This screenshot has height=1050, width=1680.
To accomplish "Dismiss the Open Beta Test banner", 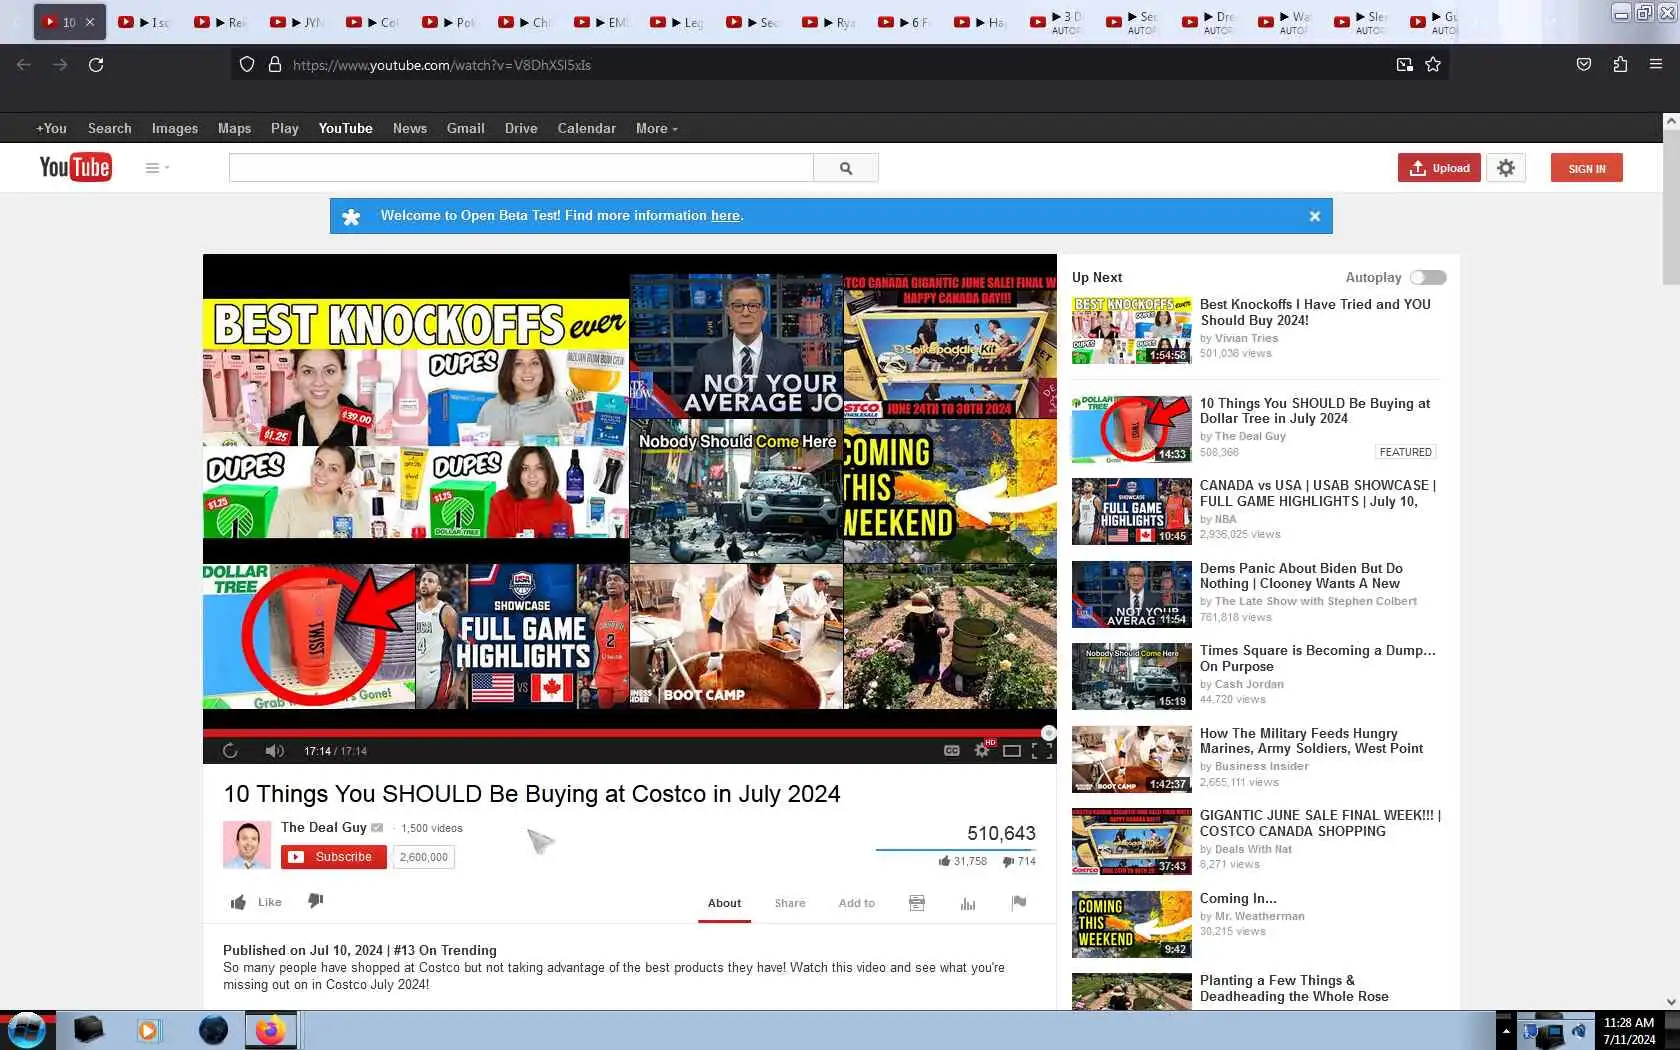I will tap(1315, 216).
